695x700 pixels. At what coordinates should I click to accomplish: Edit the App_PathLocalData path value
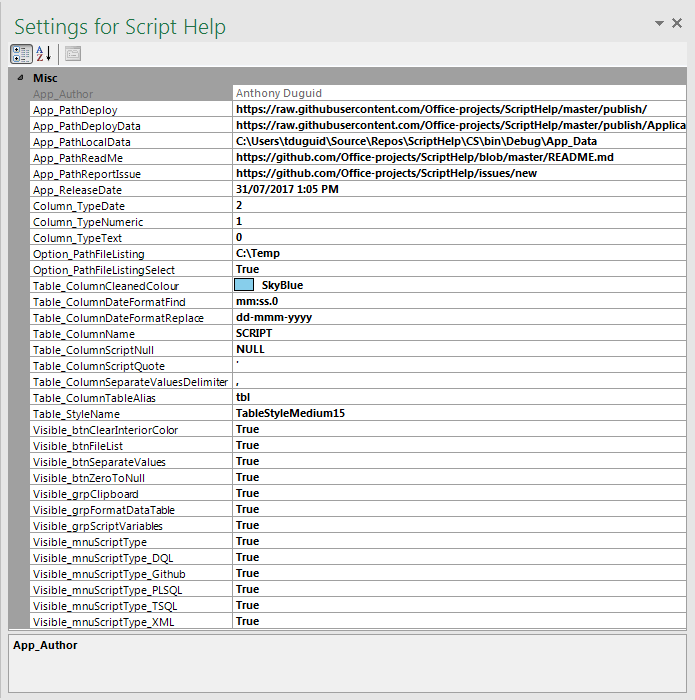coord(459,141)
